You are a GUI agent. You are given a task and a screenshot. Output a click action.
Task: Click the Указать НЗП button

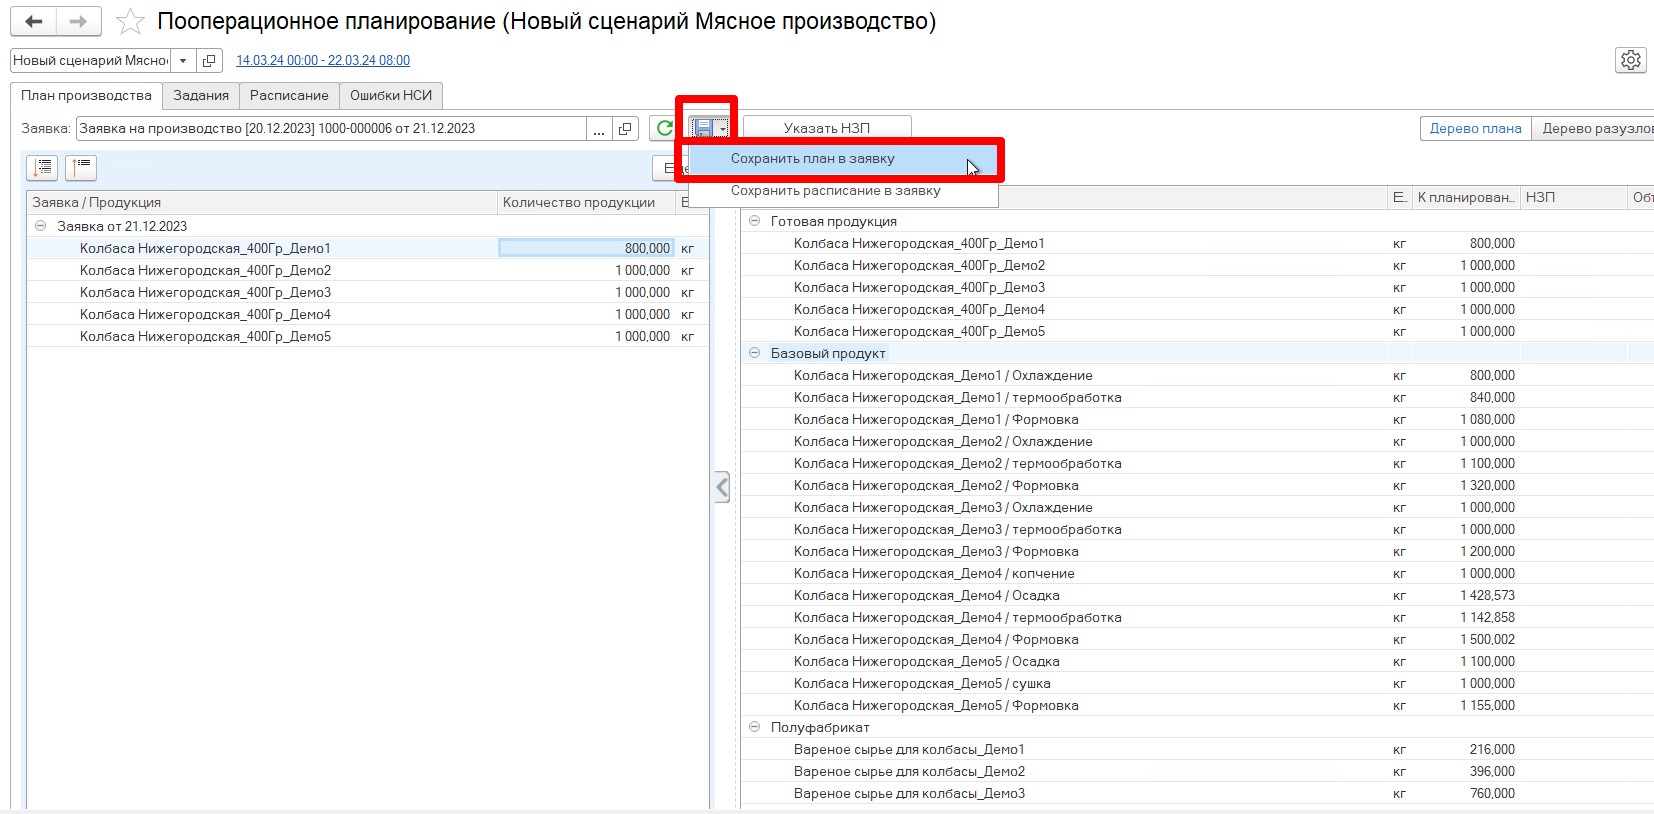[x=826, y=128]
